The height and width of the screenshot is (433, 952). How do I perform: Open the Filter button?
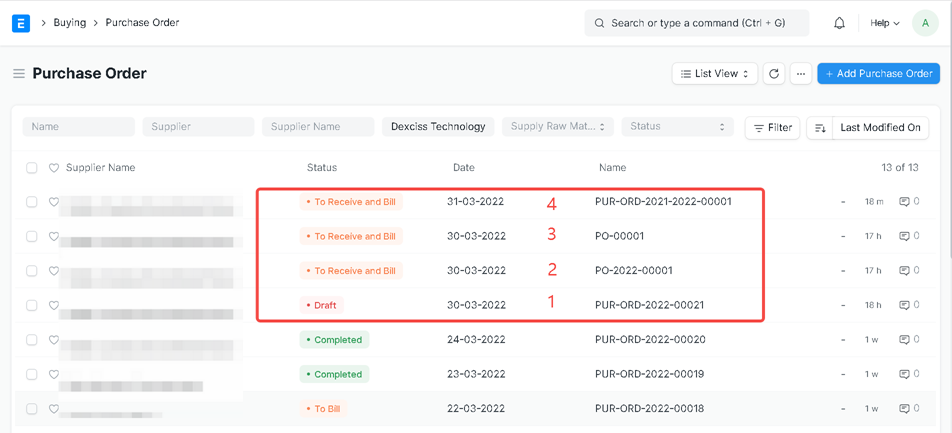(772, 128)
